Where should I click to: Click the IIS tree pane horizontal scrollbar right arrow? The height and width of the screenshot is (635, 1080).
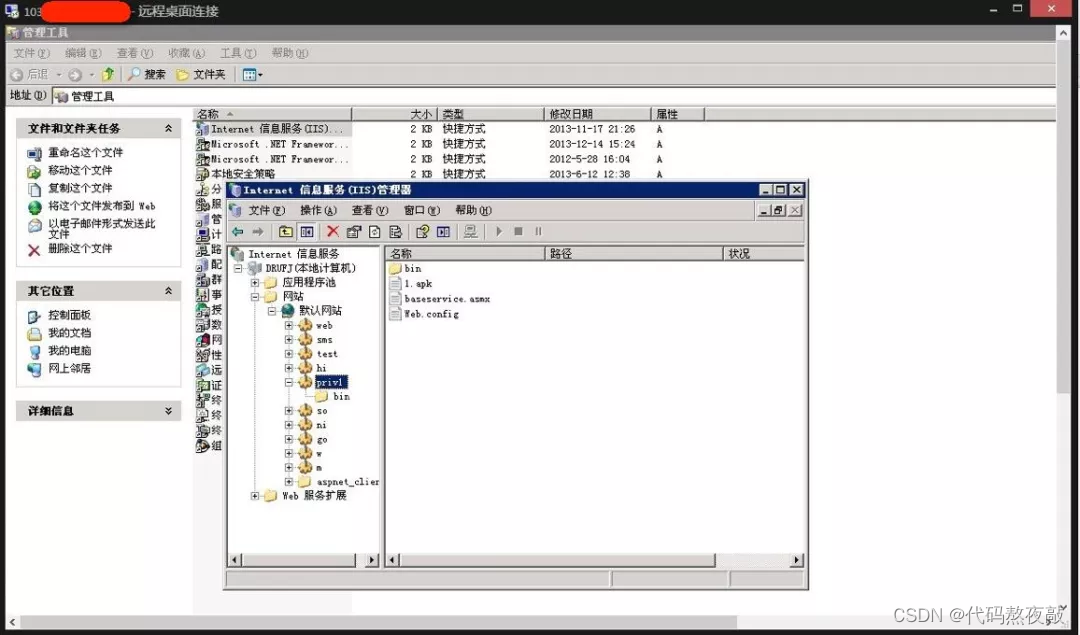coord(372,560)
